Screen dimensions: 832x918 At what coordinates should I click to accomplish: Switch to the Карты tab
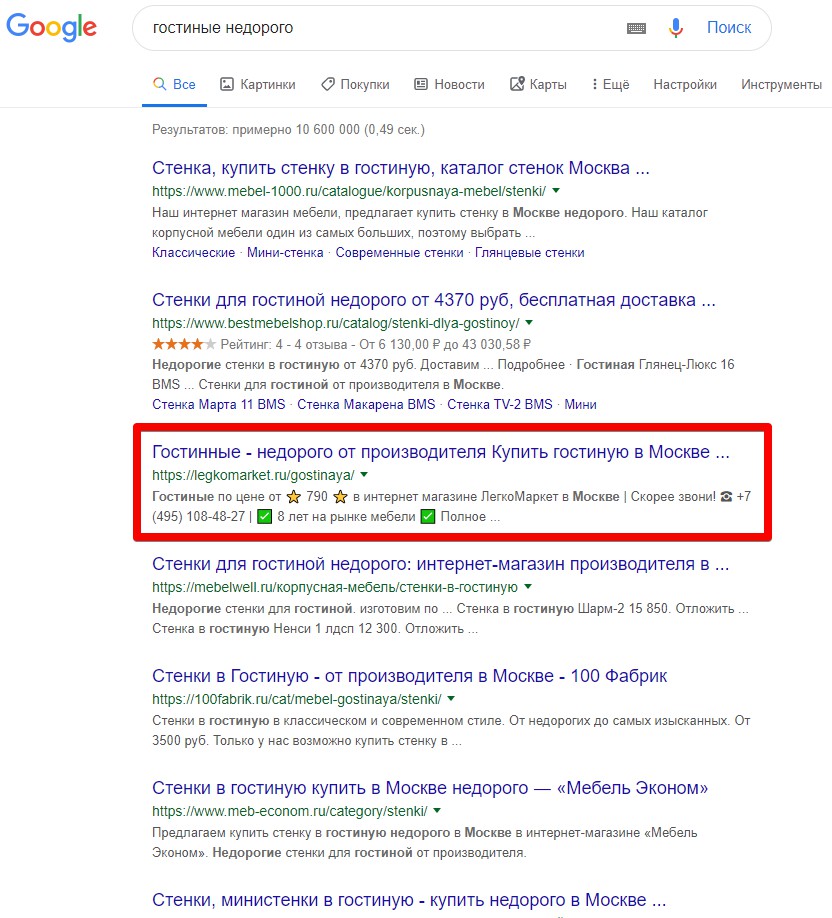coord(539,84)
